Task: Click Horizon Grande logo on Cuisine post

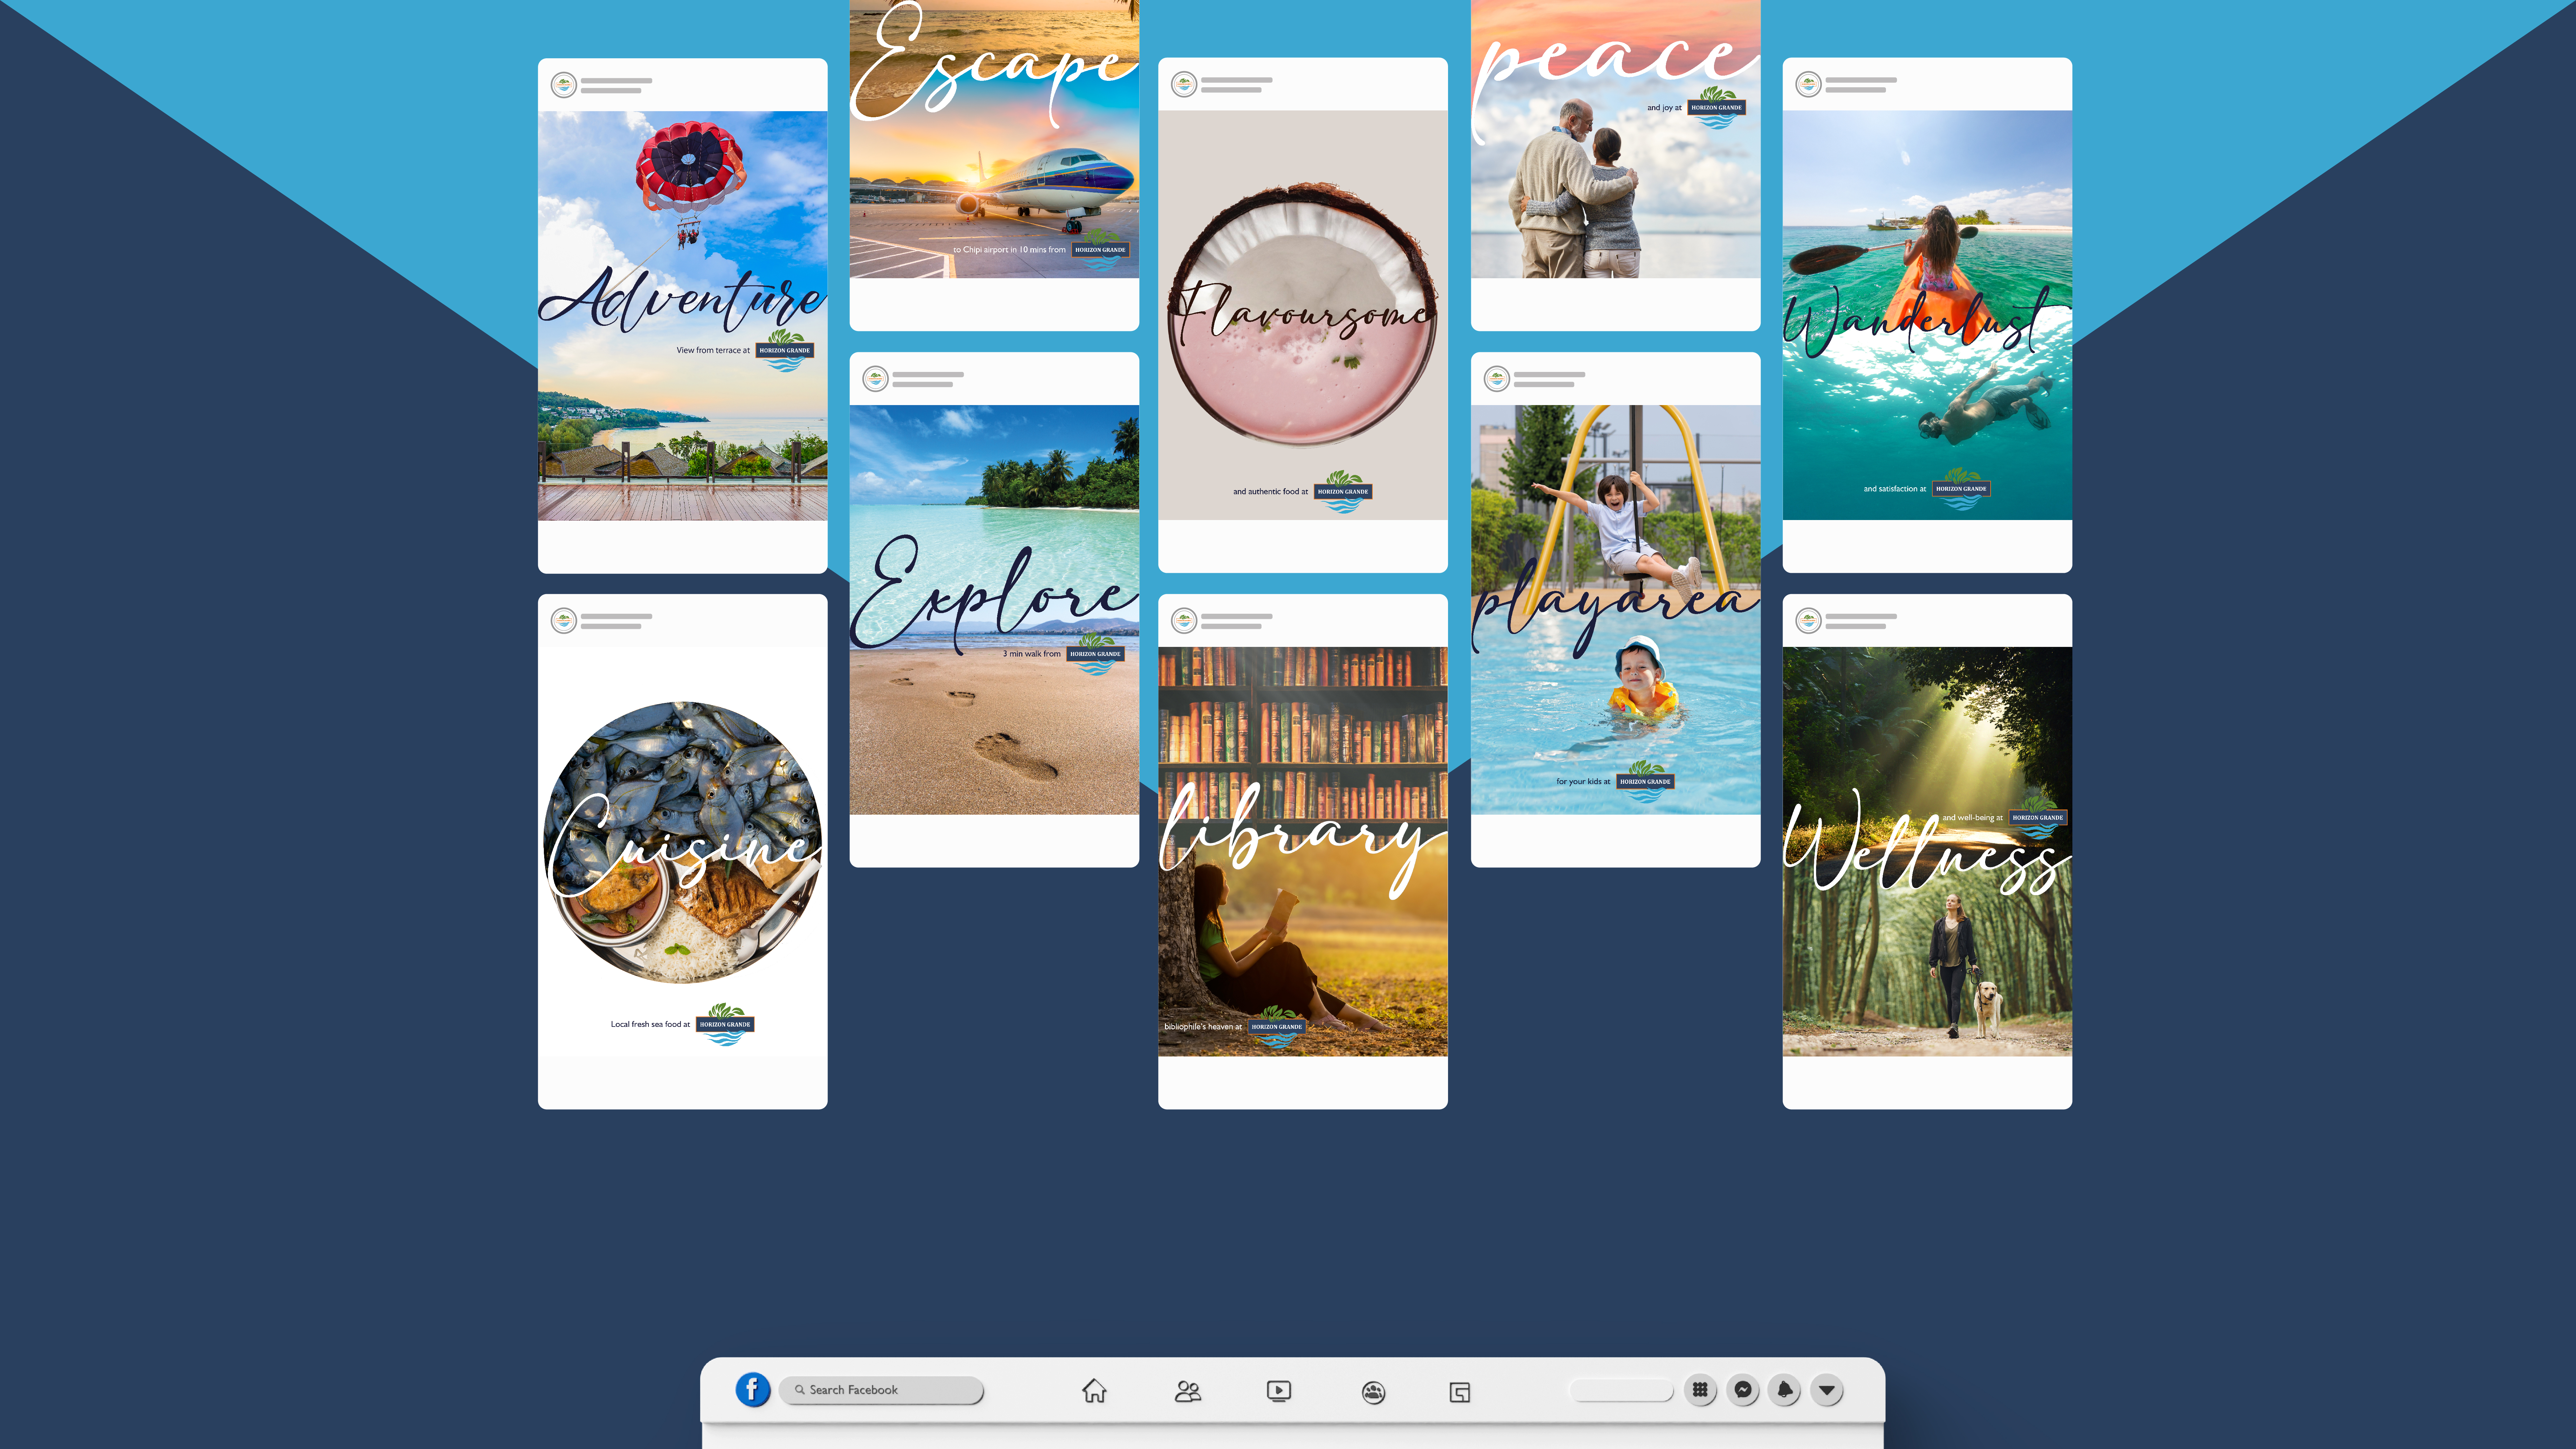Action: [725, 1024]
